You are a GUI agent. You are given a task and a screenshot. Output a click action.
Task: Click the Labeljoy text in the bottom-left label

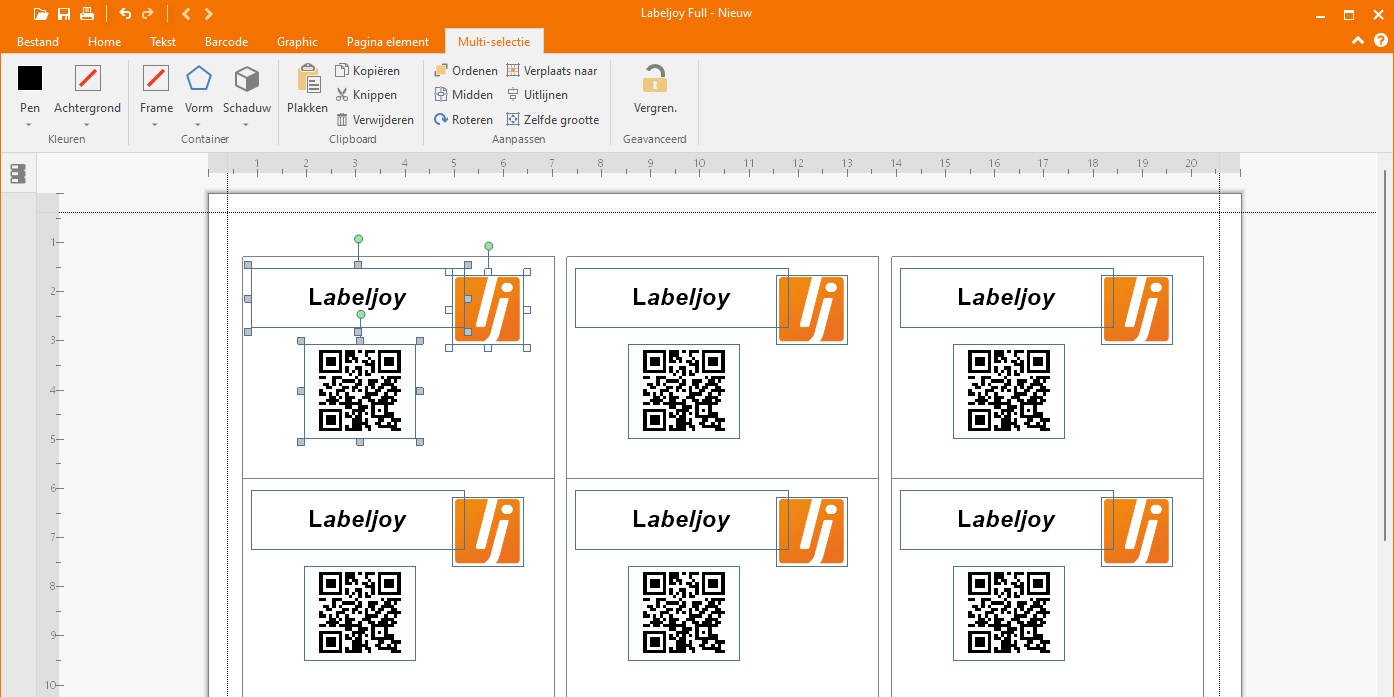357,519
